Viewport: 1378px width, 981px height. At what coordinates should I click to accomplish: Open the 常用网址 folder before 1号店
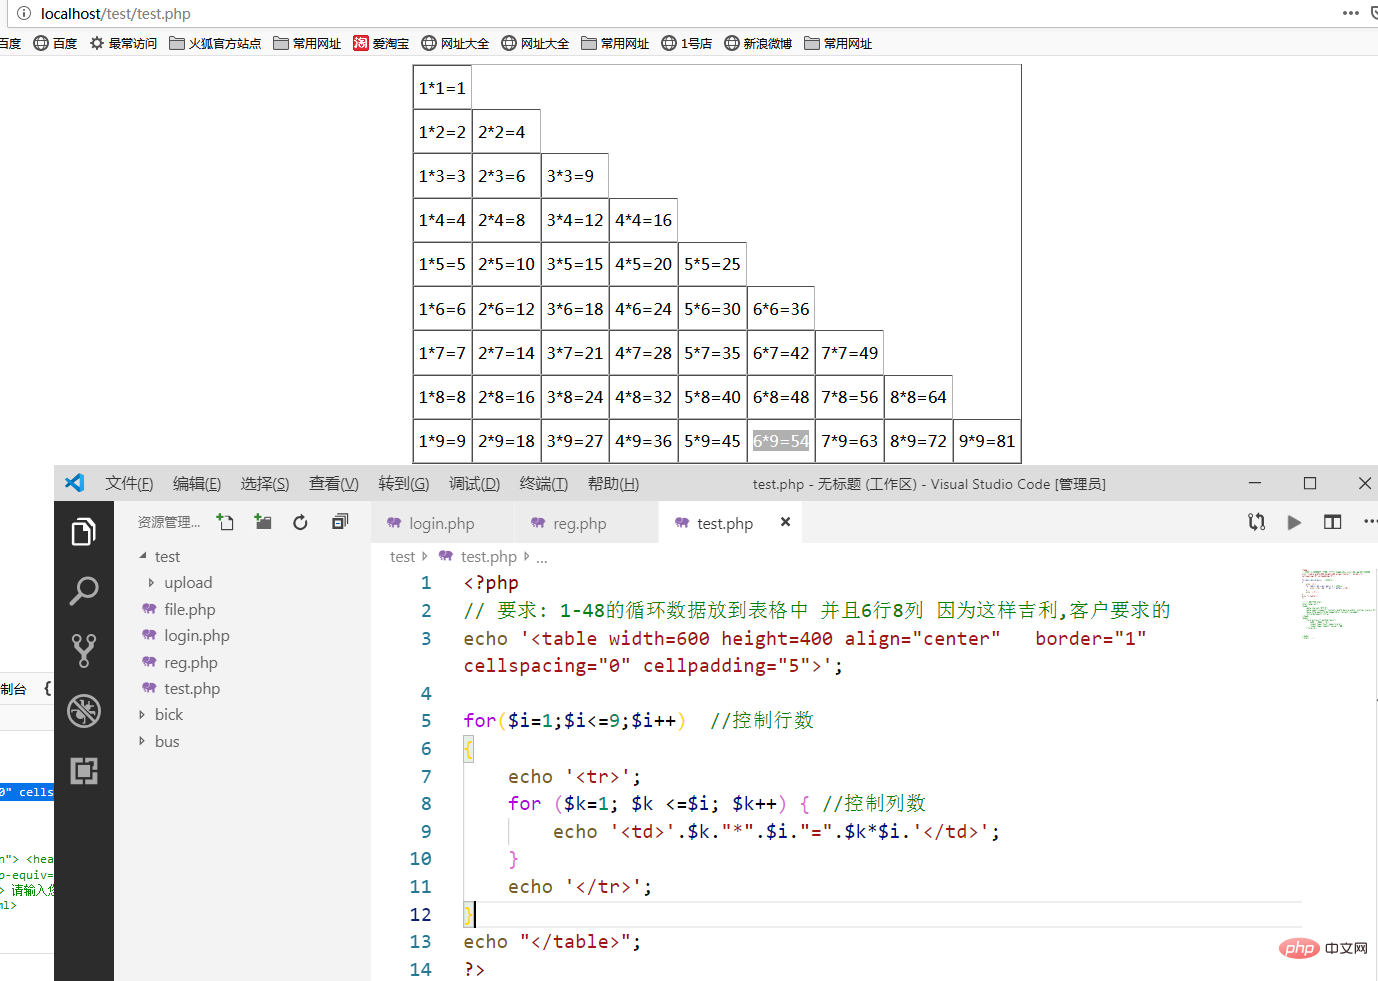point(615,43)
